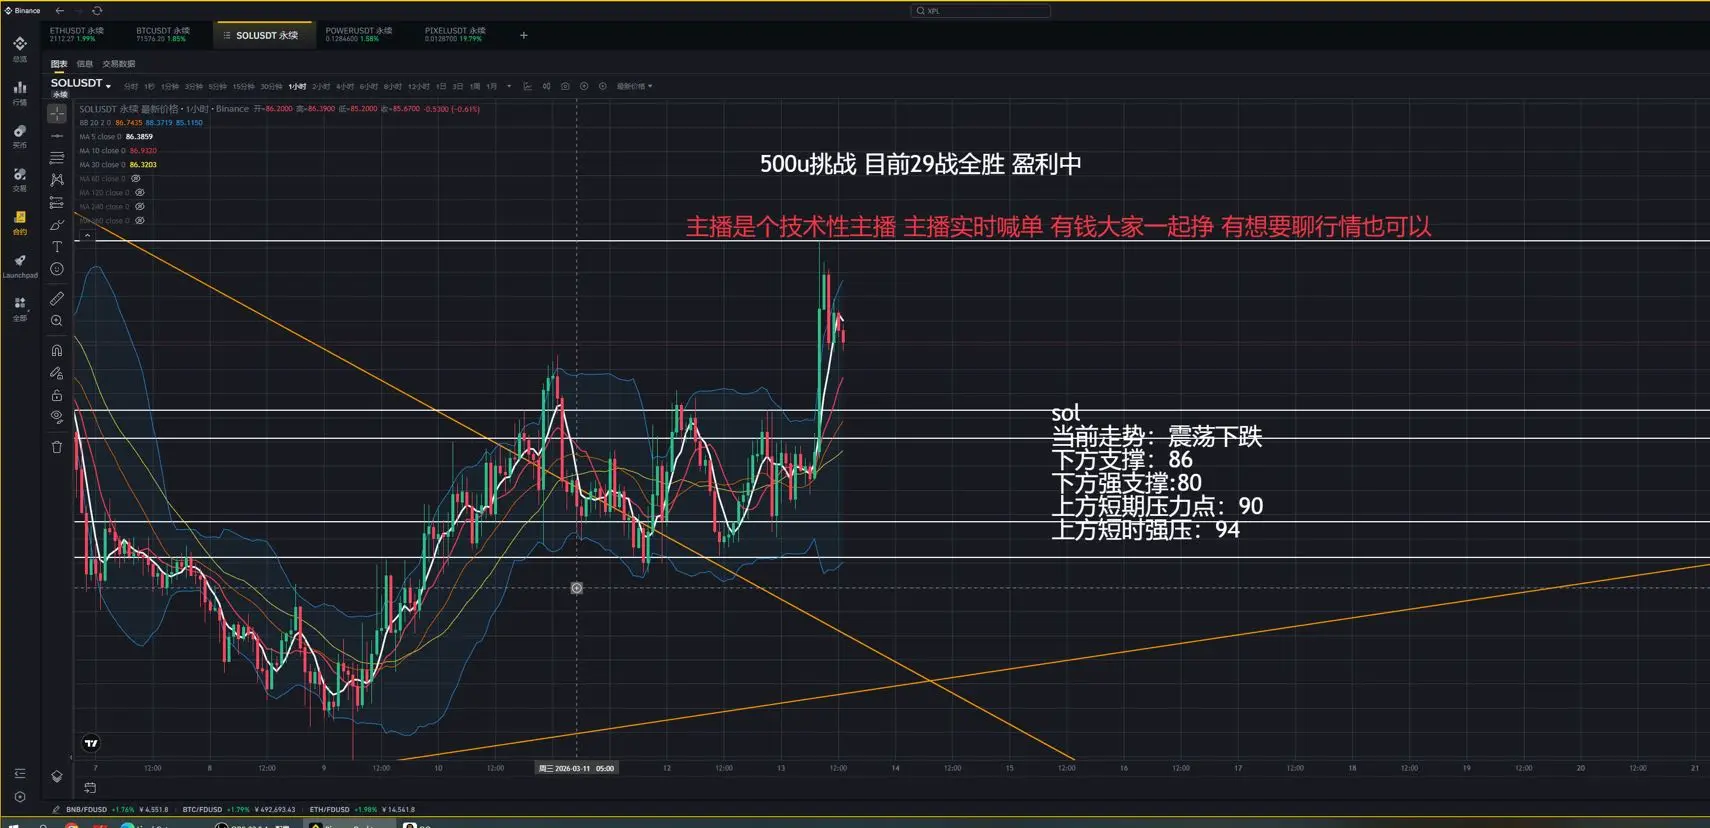The image size is (1710, 828).
Task: Add a new tab with the plus button
Action: [x=523, y=35]
